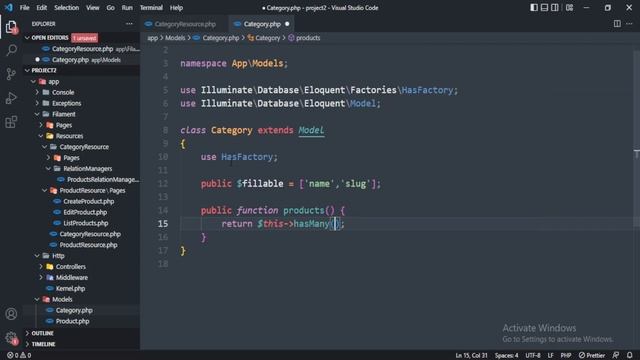Screen dimensions: 640x360
Task: Click Spaces: 4 indentation setting
Action: [507, 356]
